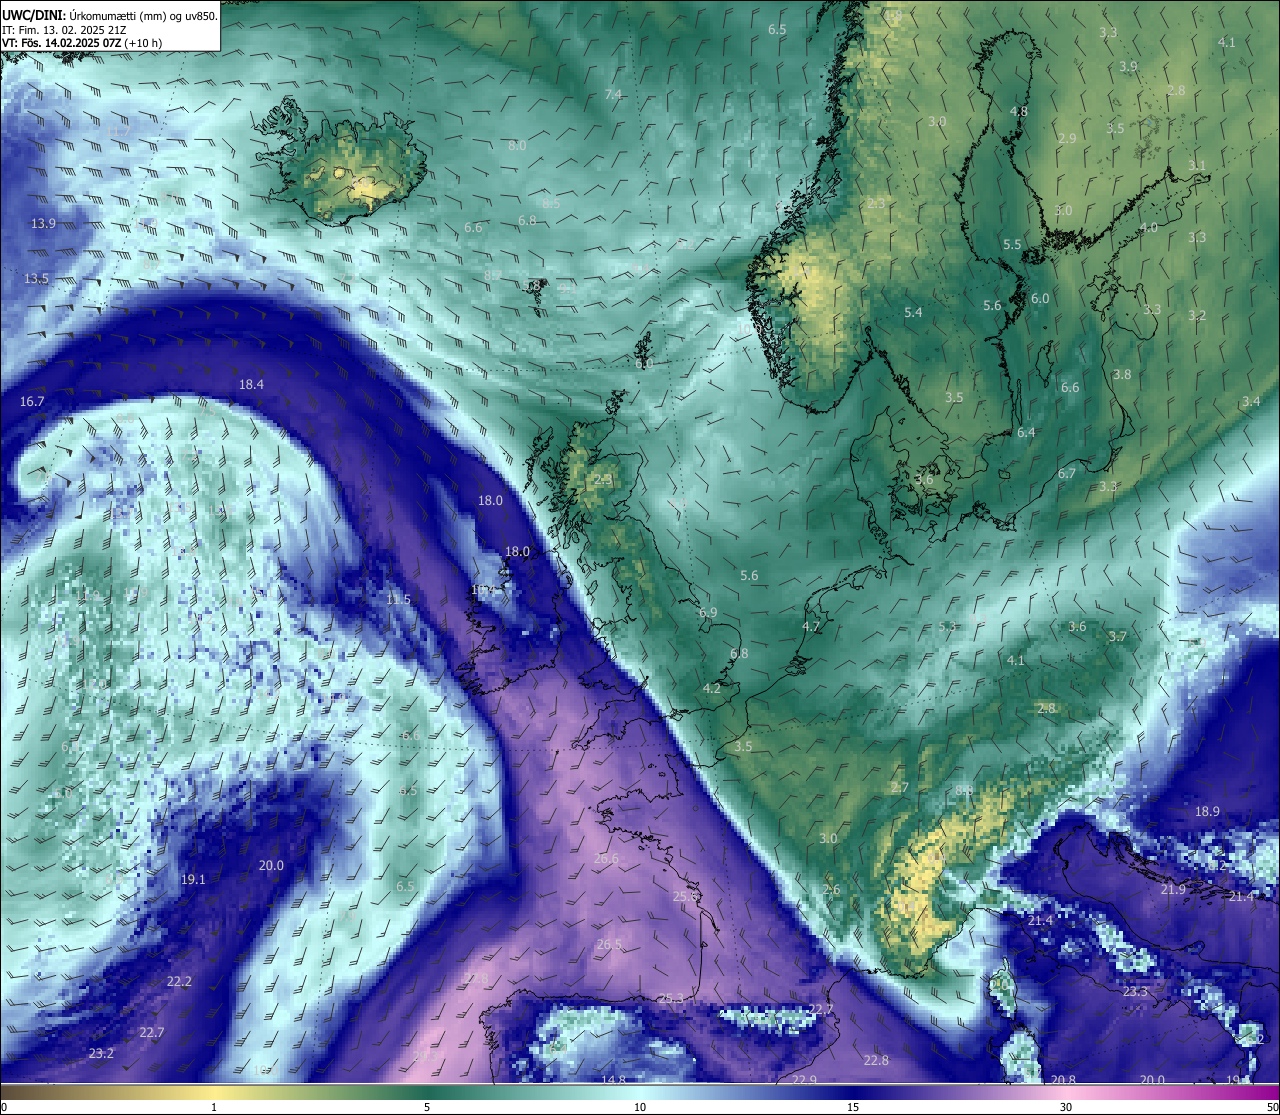Click the '5' tick label on the color scale
Viewport: 1280px width, 1115px height.
(427, 1107)
